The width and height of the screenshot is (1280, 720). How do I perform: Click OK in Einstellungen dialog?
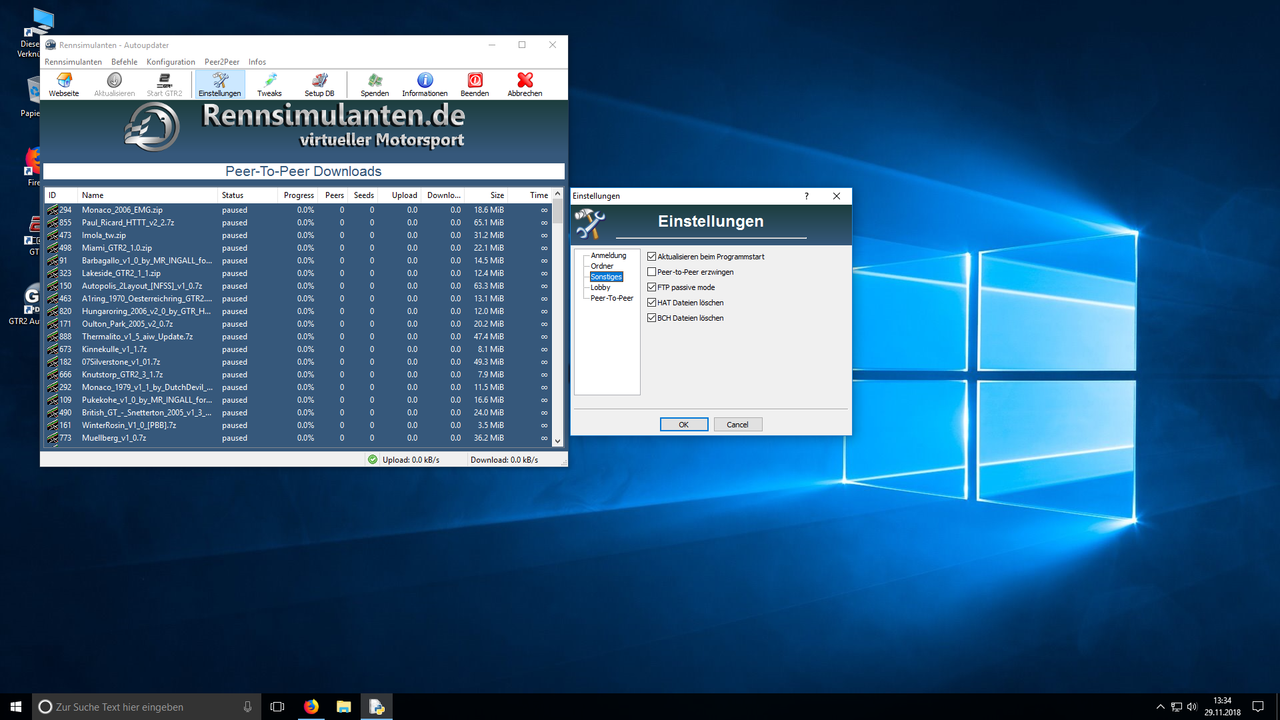pyautogui.click(x=684, y=424)
